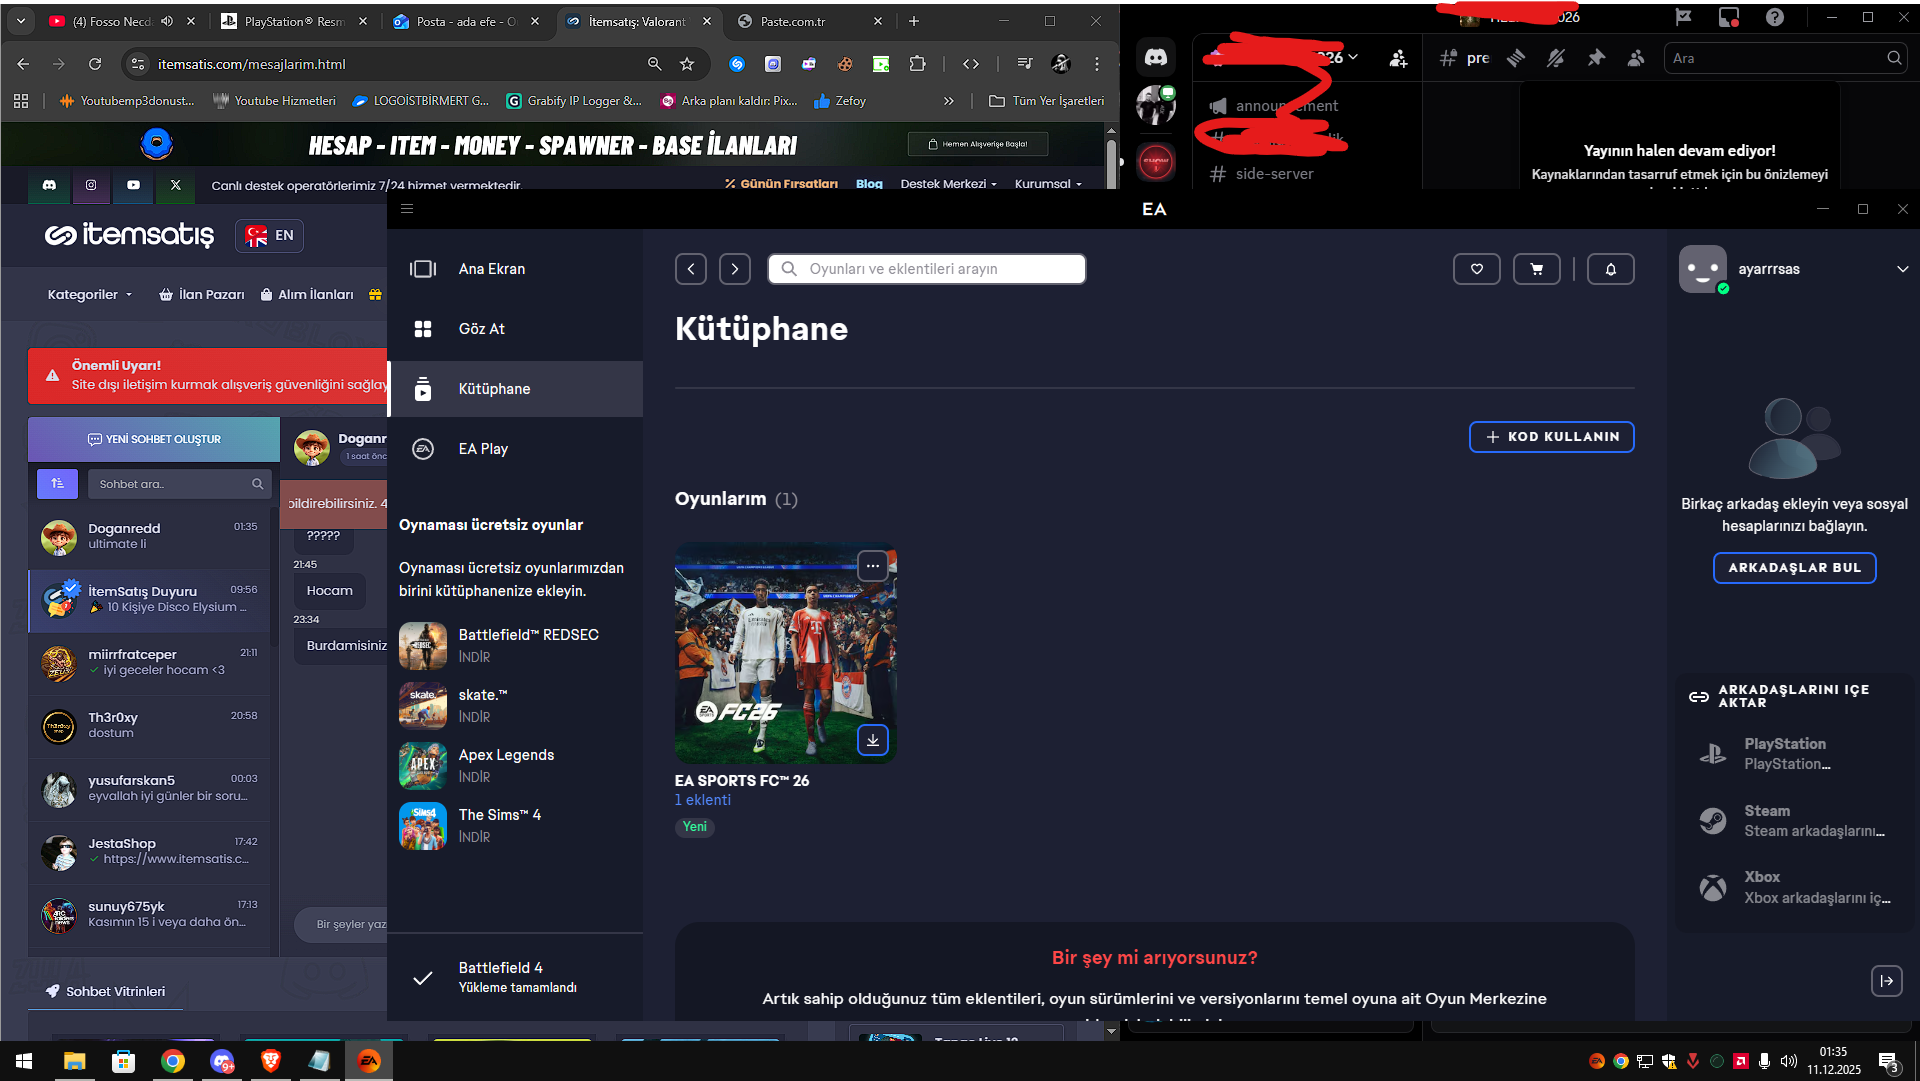Image resolution: width=1920 pixels, height=1081 pixels.
Task: Switch itemsatış language to EN
Action: (270, 236)
